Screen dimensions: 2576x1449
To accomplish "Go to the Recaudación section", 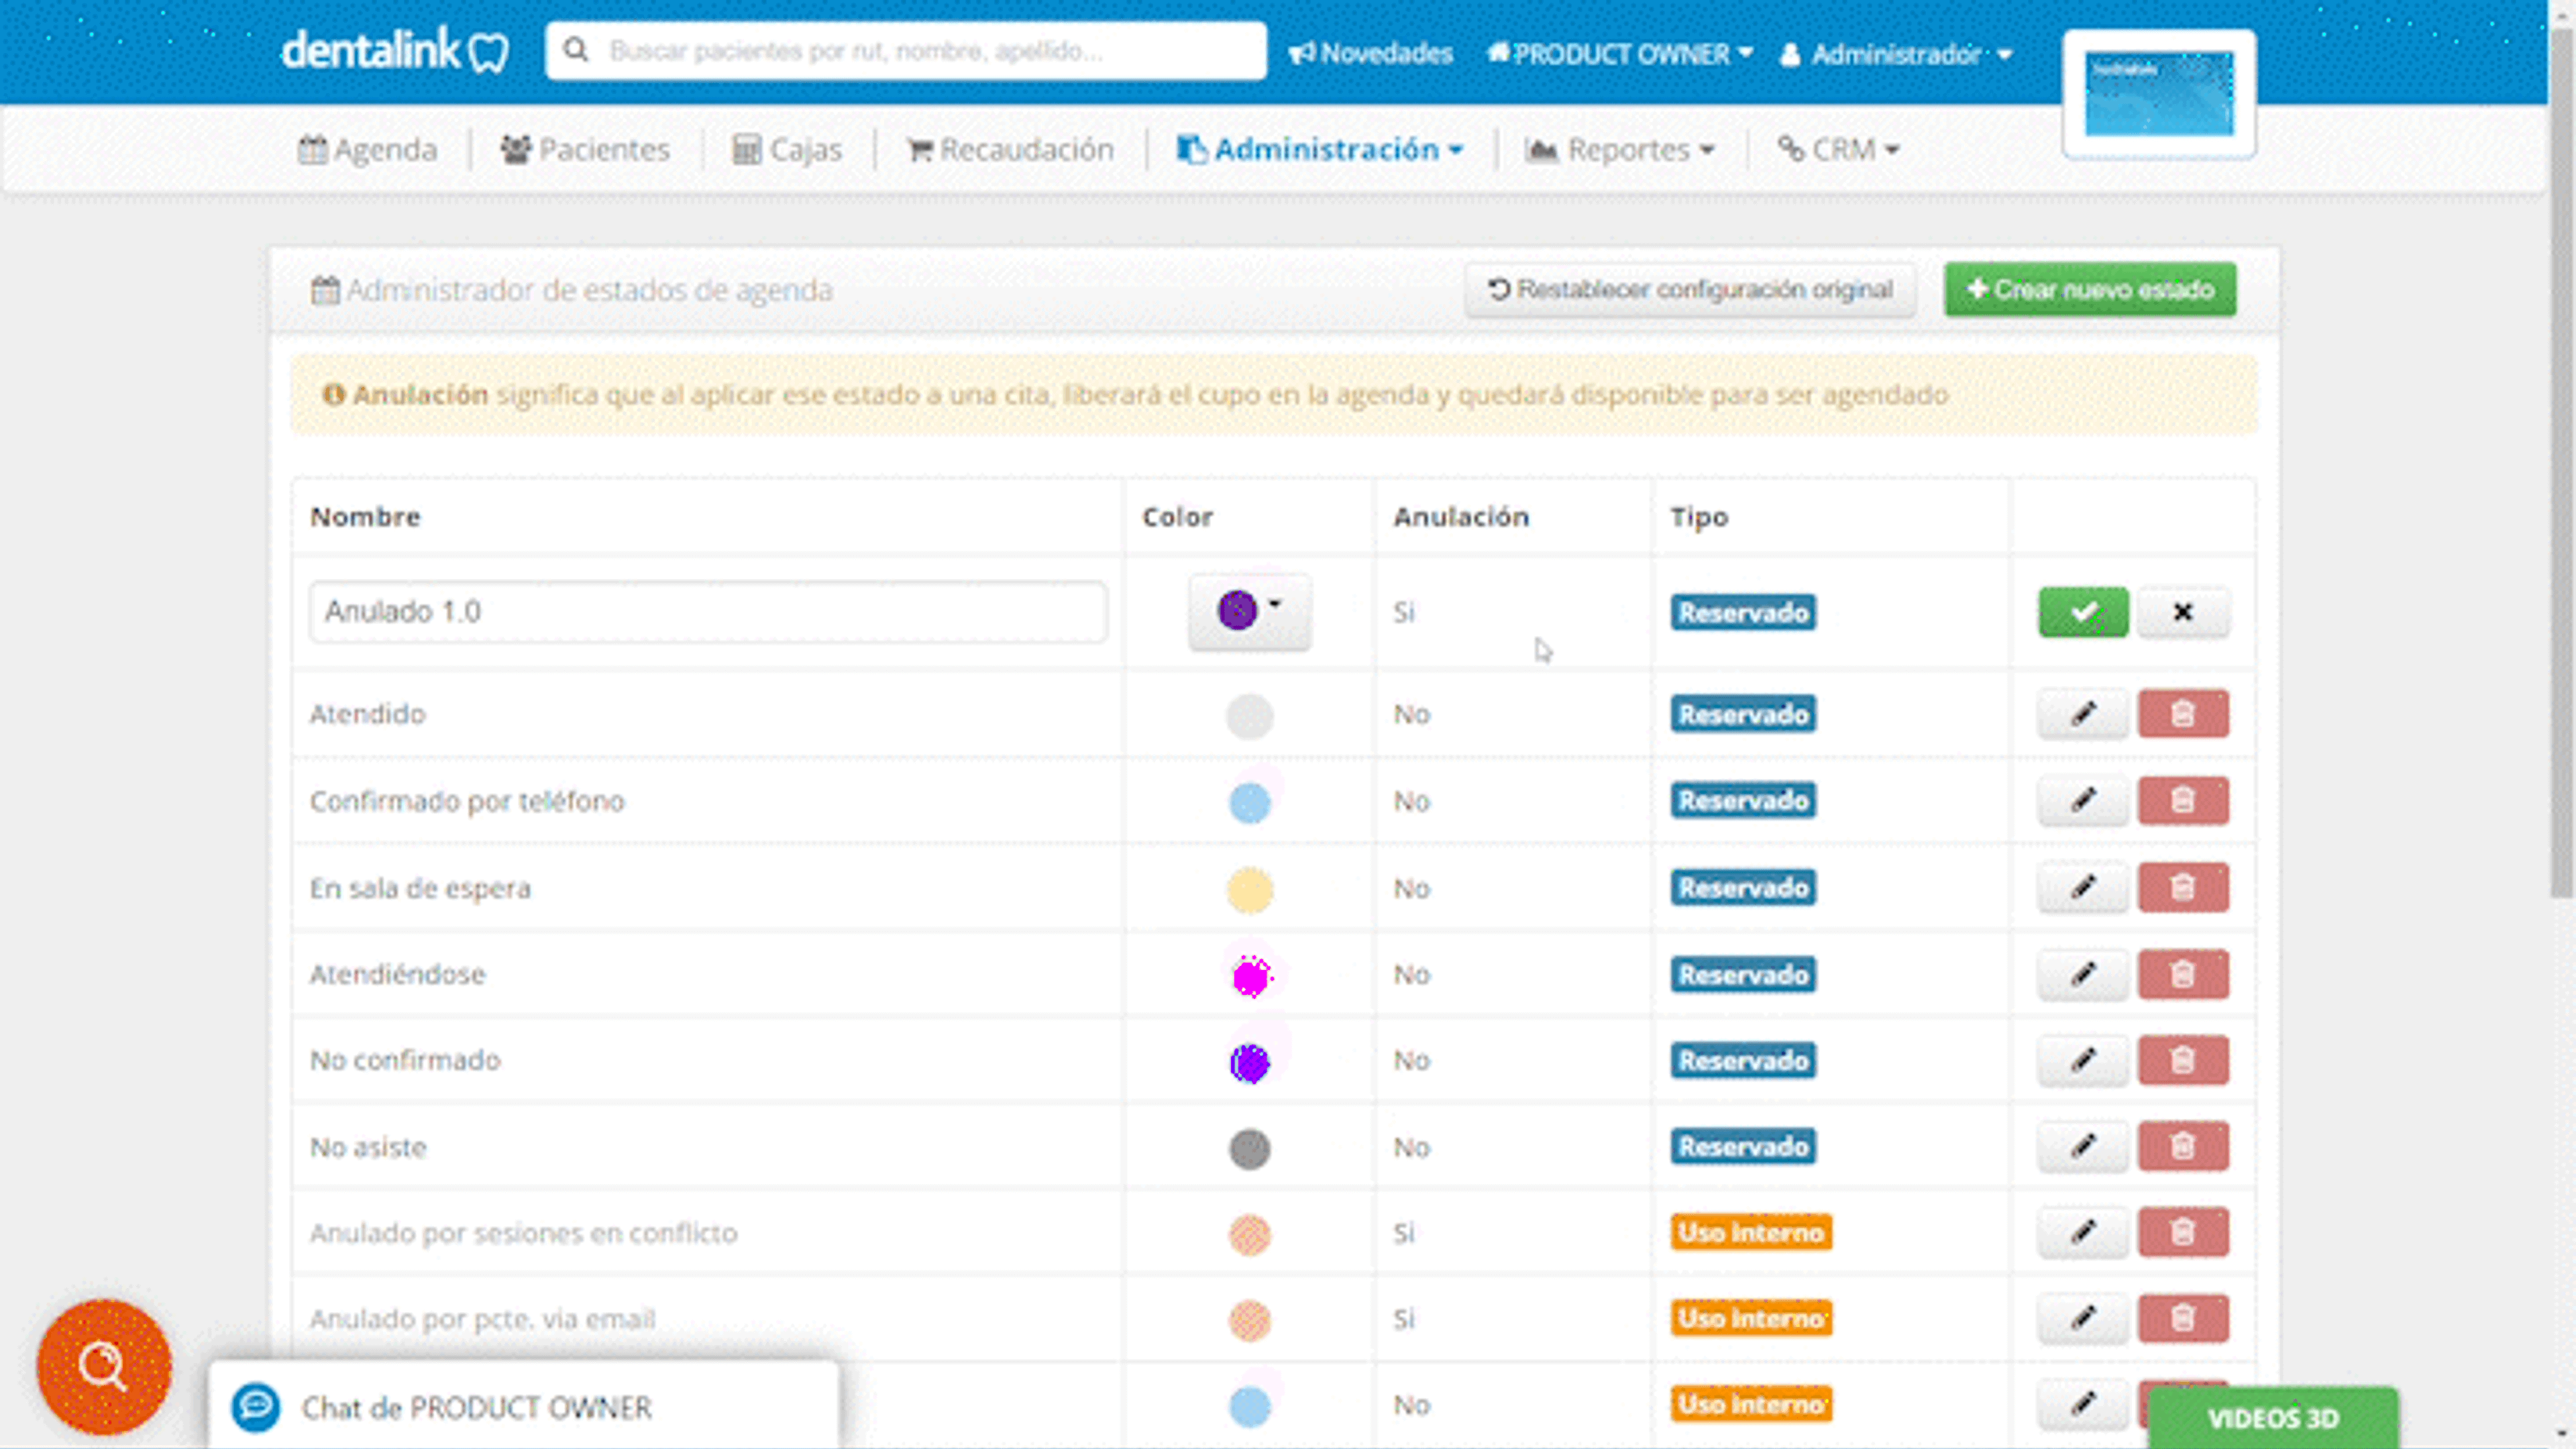I will (x=1010, y=150).
